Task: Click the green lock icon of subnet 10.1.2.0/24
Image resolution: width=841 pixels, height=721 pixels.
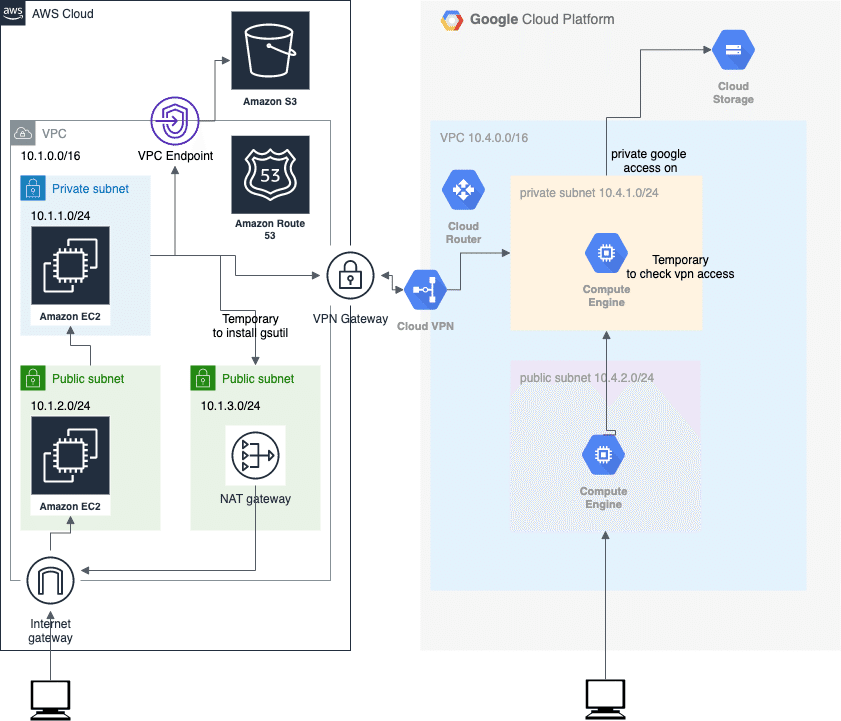Action: [x=33, y=378]
